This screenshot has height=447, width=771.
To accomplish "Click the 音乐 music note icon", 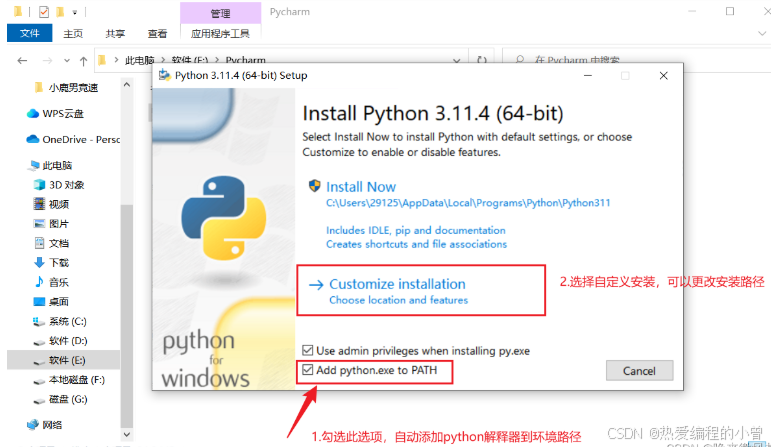I will point(39,282).
